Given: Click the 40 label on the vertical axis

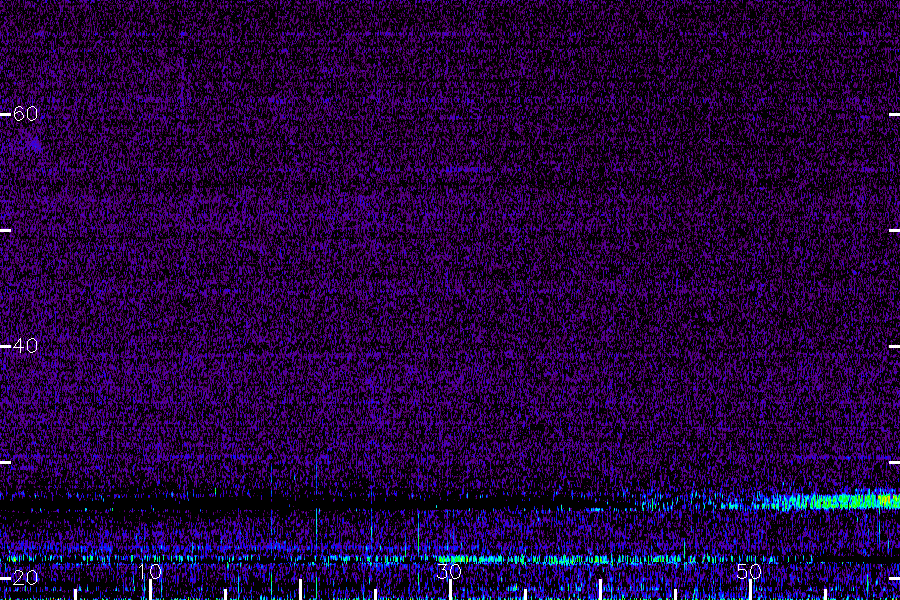Looking at the screenshot, I should [x=25, y=346].
